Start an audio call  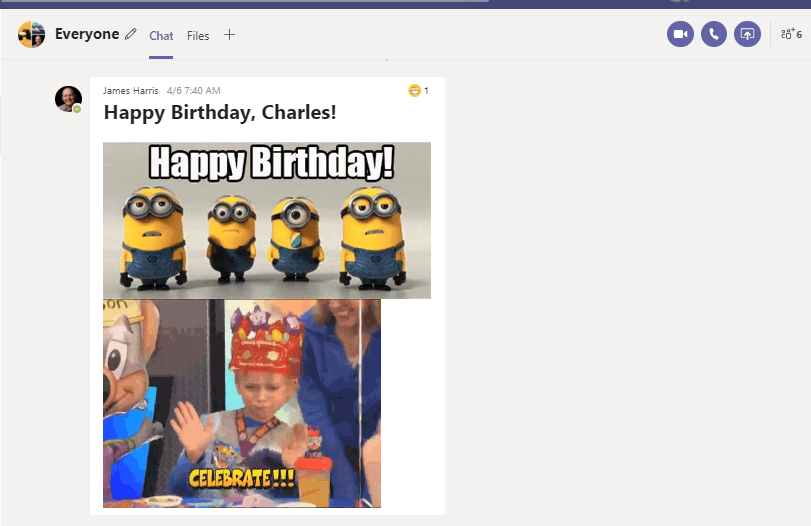click(714, 34)
